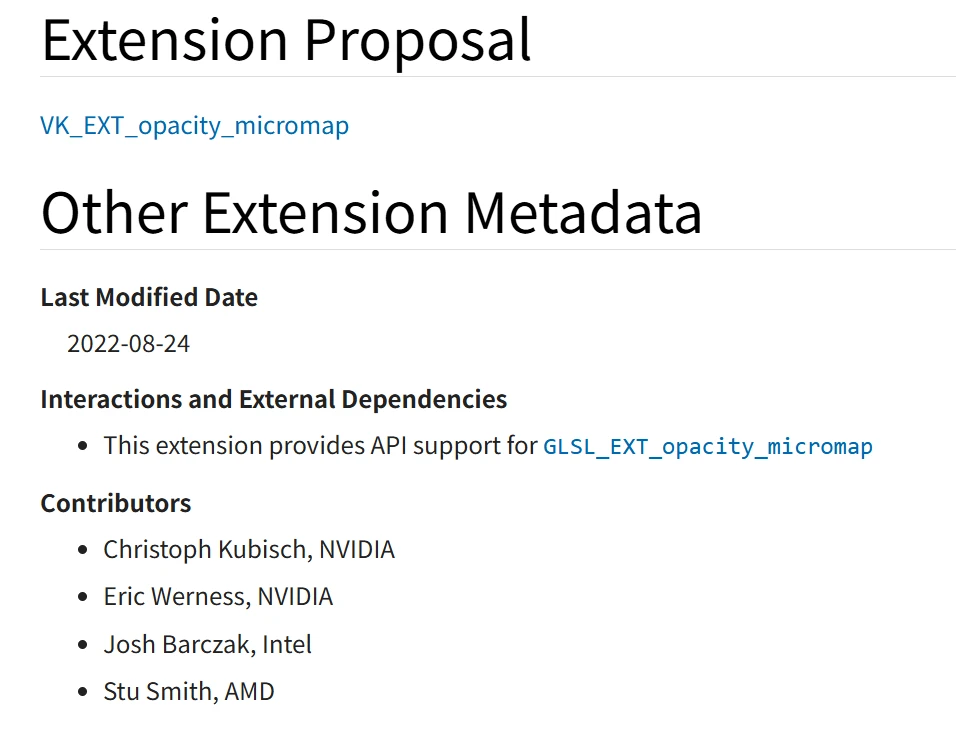Click the bullet before Eric Werness
The width and height of the screenshot is (956, 733).
click(83, 598)
